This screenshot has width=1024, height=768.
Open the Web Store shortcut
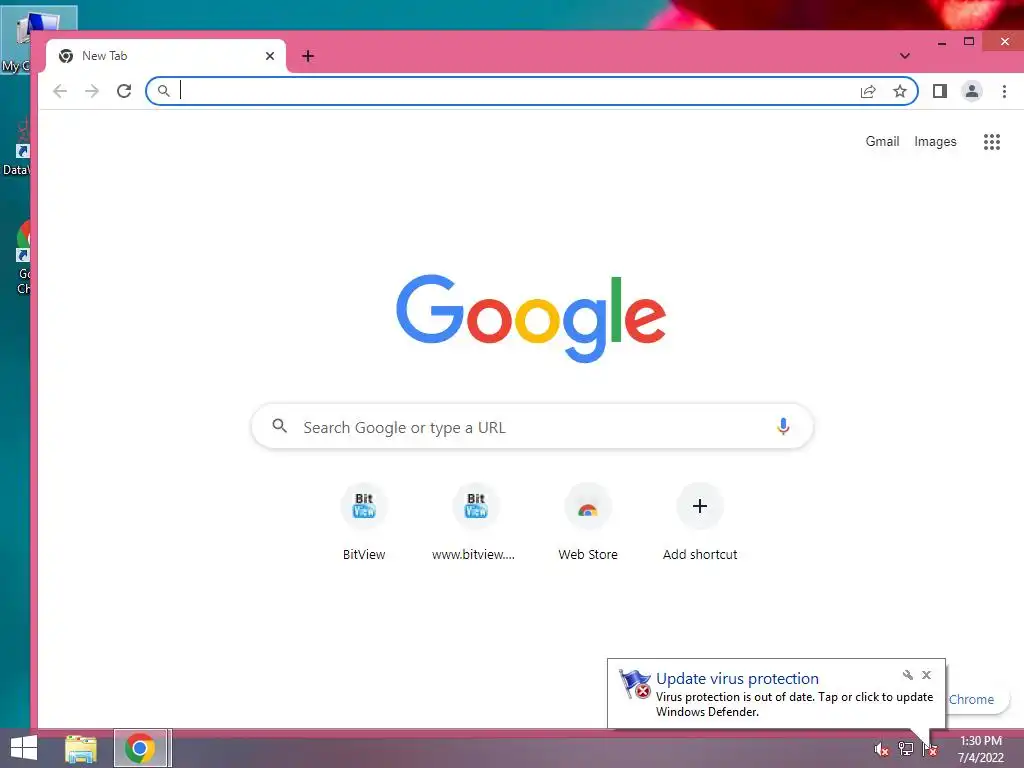[x=588, y=522]
